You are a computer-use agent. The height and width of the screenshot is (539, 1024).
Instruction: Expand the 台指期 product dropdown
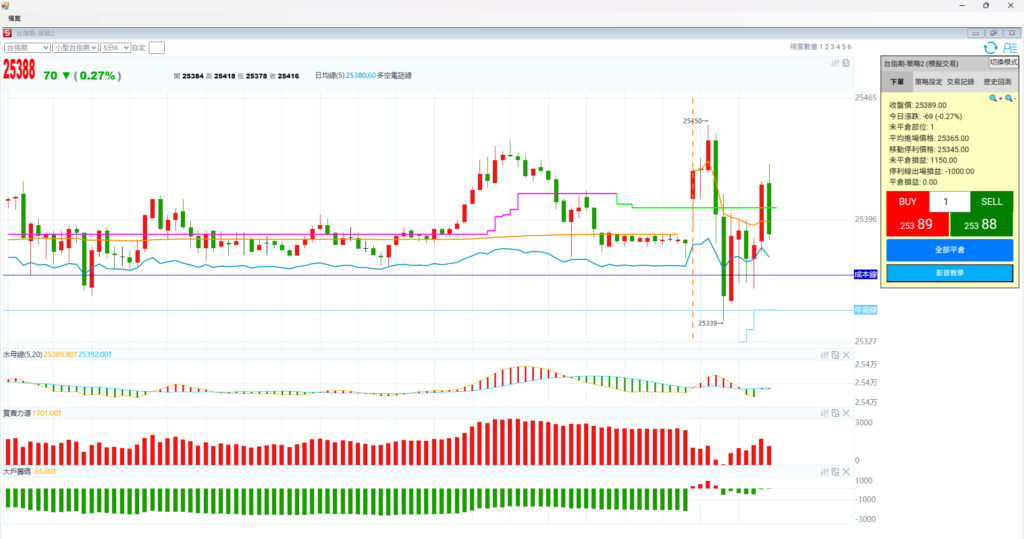click(27, 47)
